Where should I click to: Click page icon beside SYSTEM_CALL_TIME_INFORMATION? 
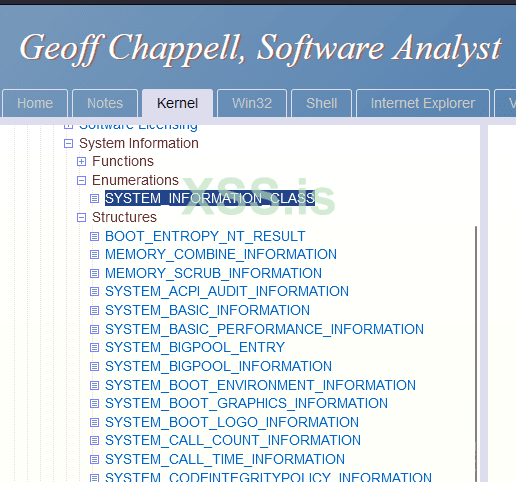(94, 460)
